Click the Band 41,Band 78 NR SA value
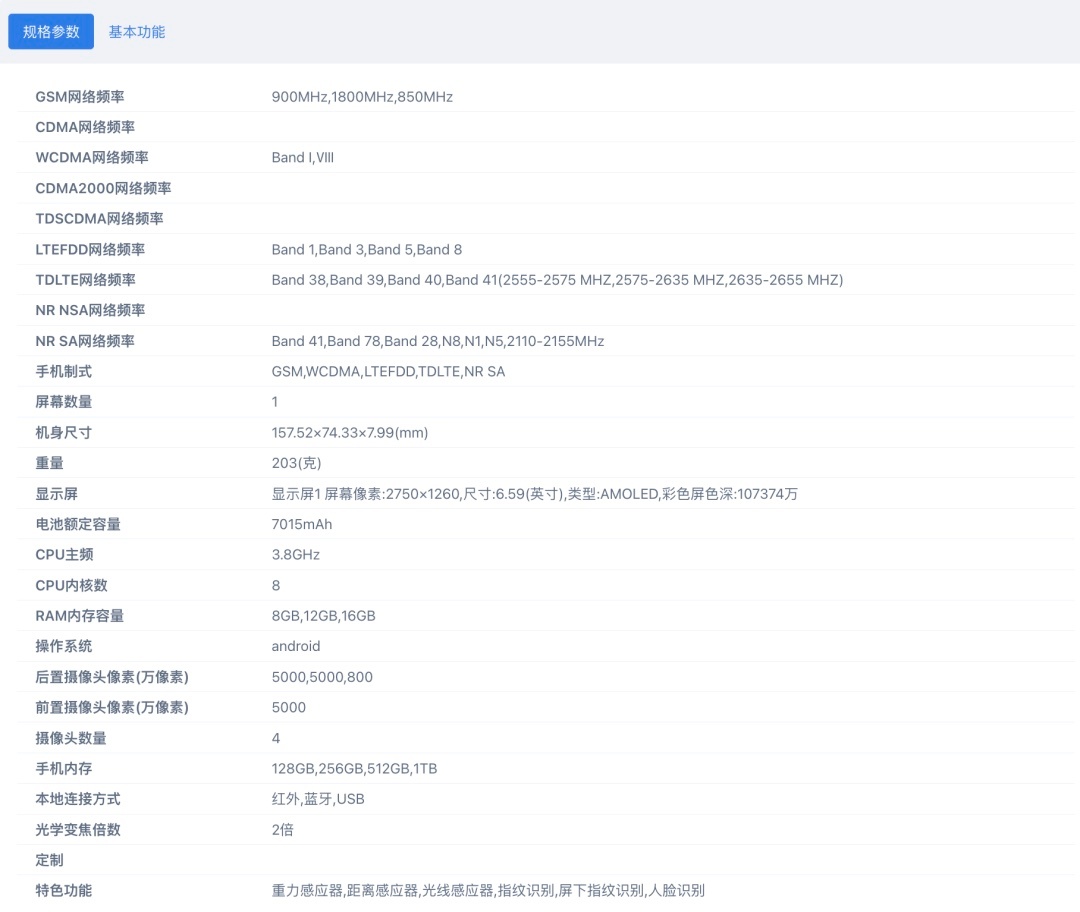Image resolution: width=1080 pixels, height=912 pixels. [x=437, y=341]
